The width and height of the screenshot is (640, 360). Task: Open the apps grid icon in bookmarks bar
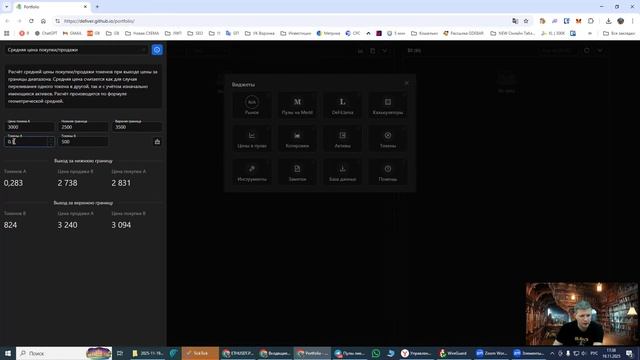pos(7,33)
